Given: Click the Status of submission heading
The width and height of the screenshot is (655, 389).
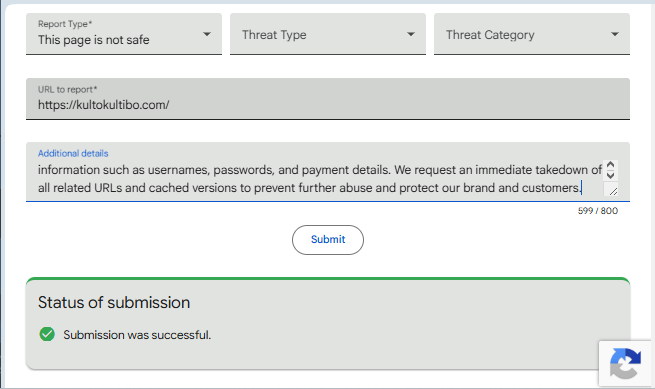Looking at the screenshot, I should click(x=114, y=303).
